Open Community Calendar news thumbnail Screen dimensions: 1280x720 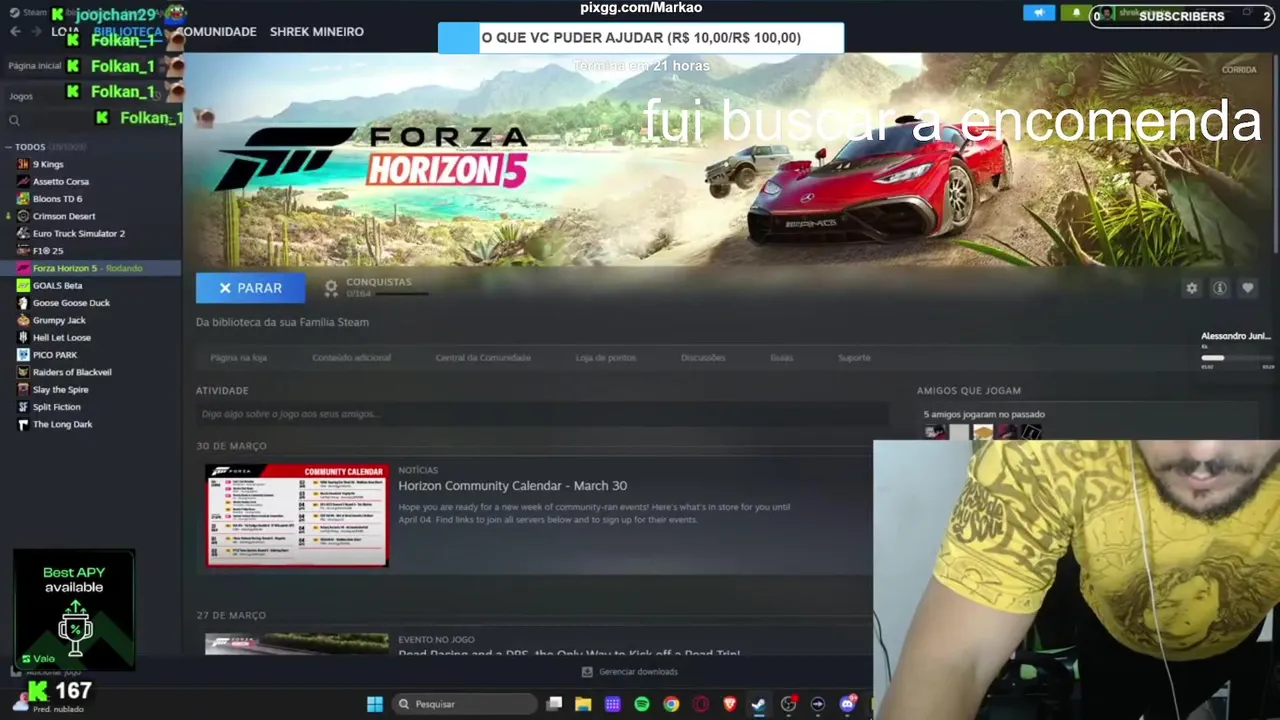tap(297, 515)
